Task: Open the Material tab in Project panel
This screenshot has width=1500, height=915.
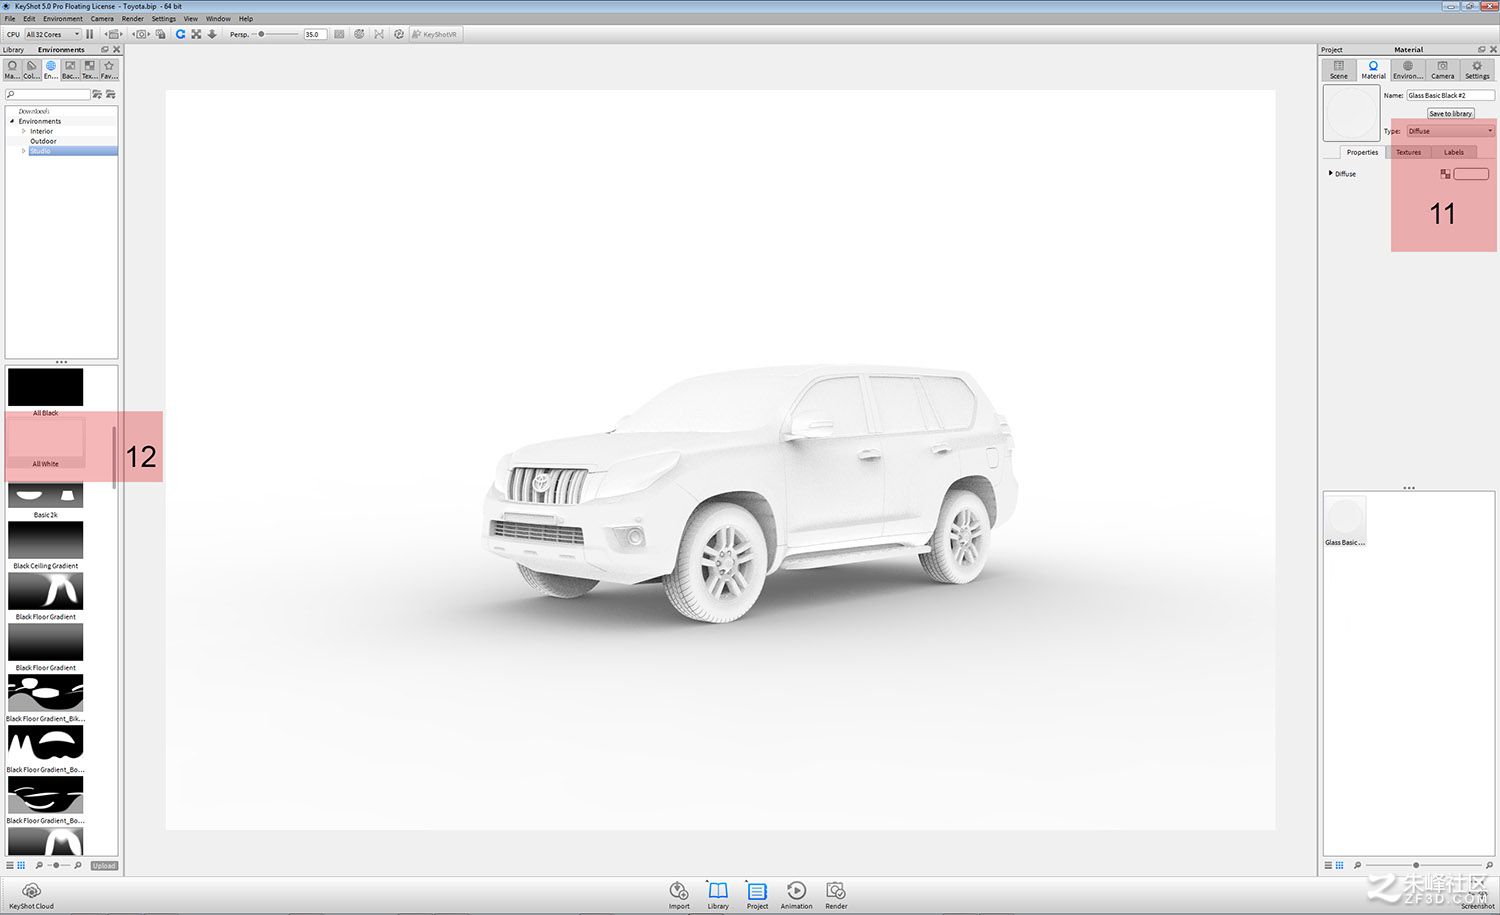Action: click(x=1373, y=70)
